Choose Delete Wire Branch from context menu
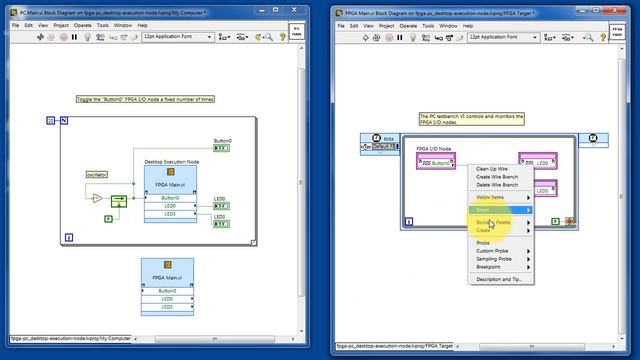 coord(501,185)
